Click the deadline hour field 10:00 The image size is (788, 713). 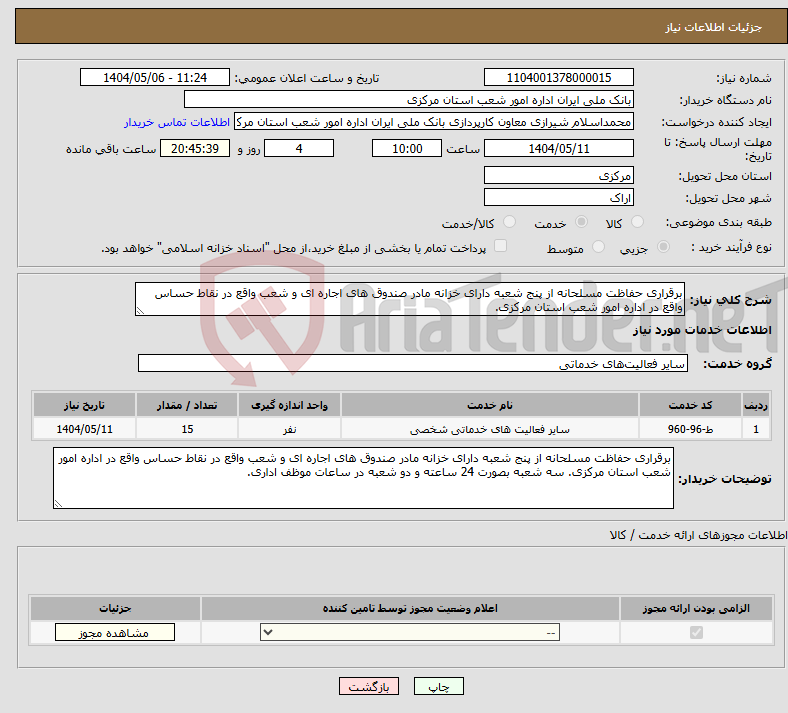point(407,148)
